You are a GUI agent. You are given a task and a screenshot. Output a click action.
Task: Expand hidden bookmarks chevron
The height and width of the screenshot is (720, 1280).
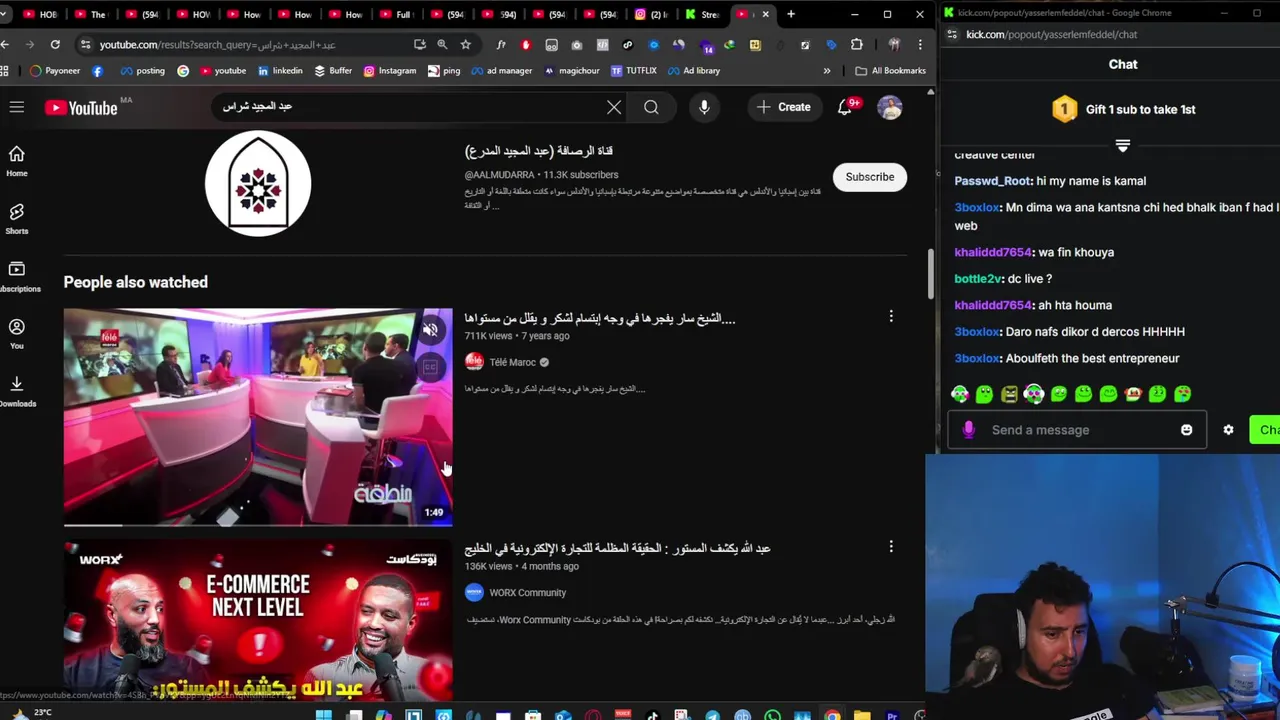[x=827, y=71]
